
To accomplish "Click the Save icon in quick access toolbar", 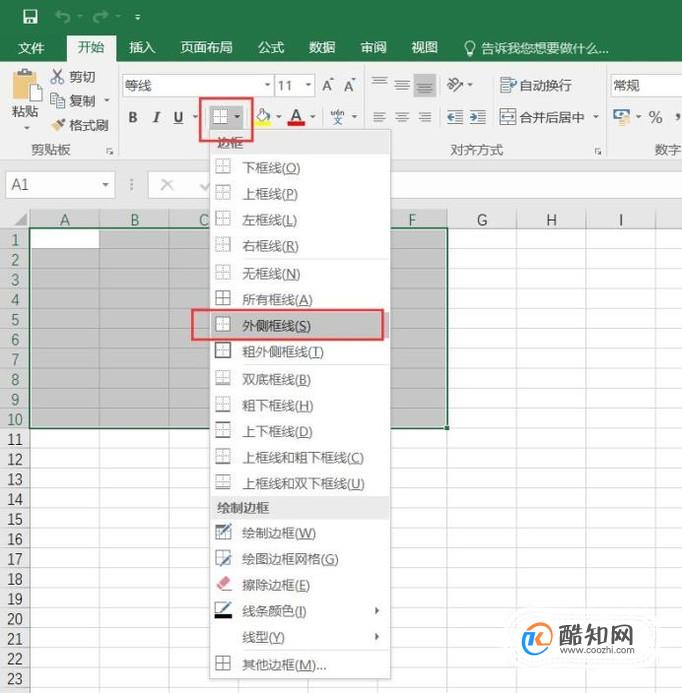I will pos(30,17).
